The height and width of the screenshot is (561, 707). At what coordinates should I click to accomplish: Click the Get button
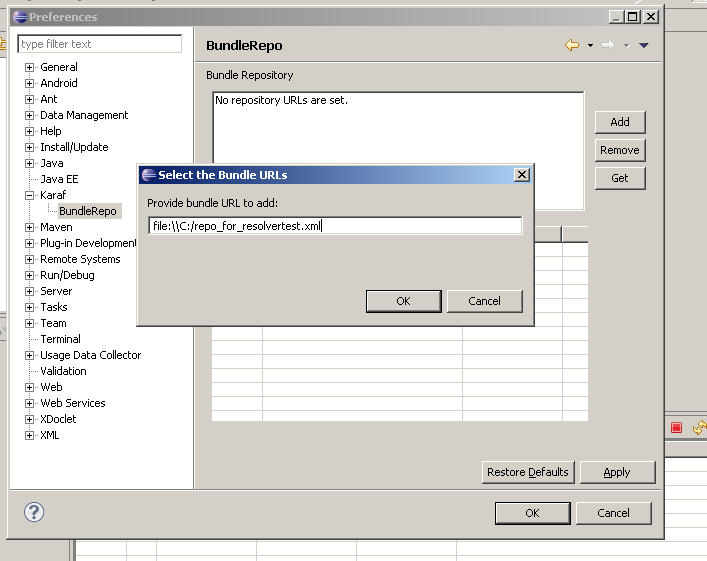620,178
